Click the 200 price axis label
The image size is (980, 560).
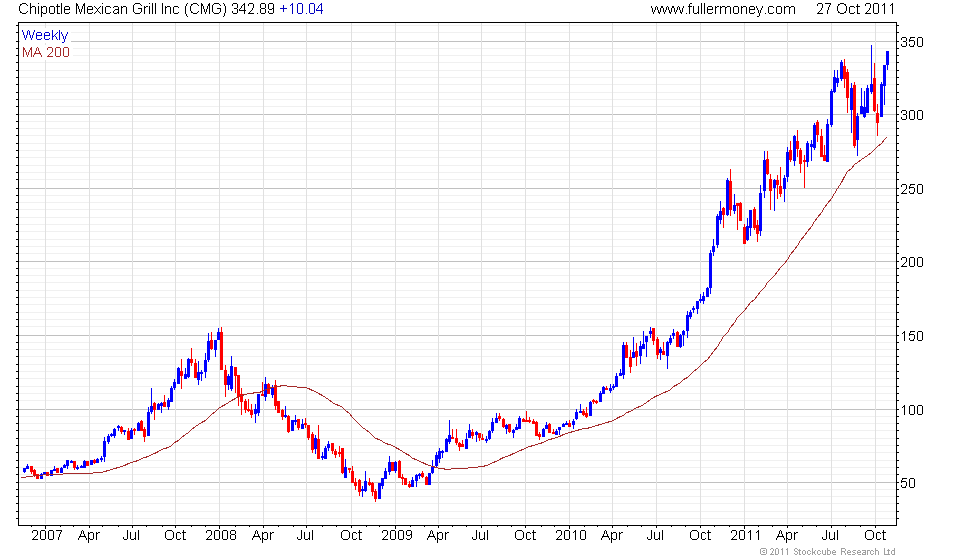pyautogui.click(x=911, y=262)
